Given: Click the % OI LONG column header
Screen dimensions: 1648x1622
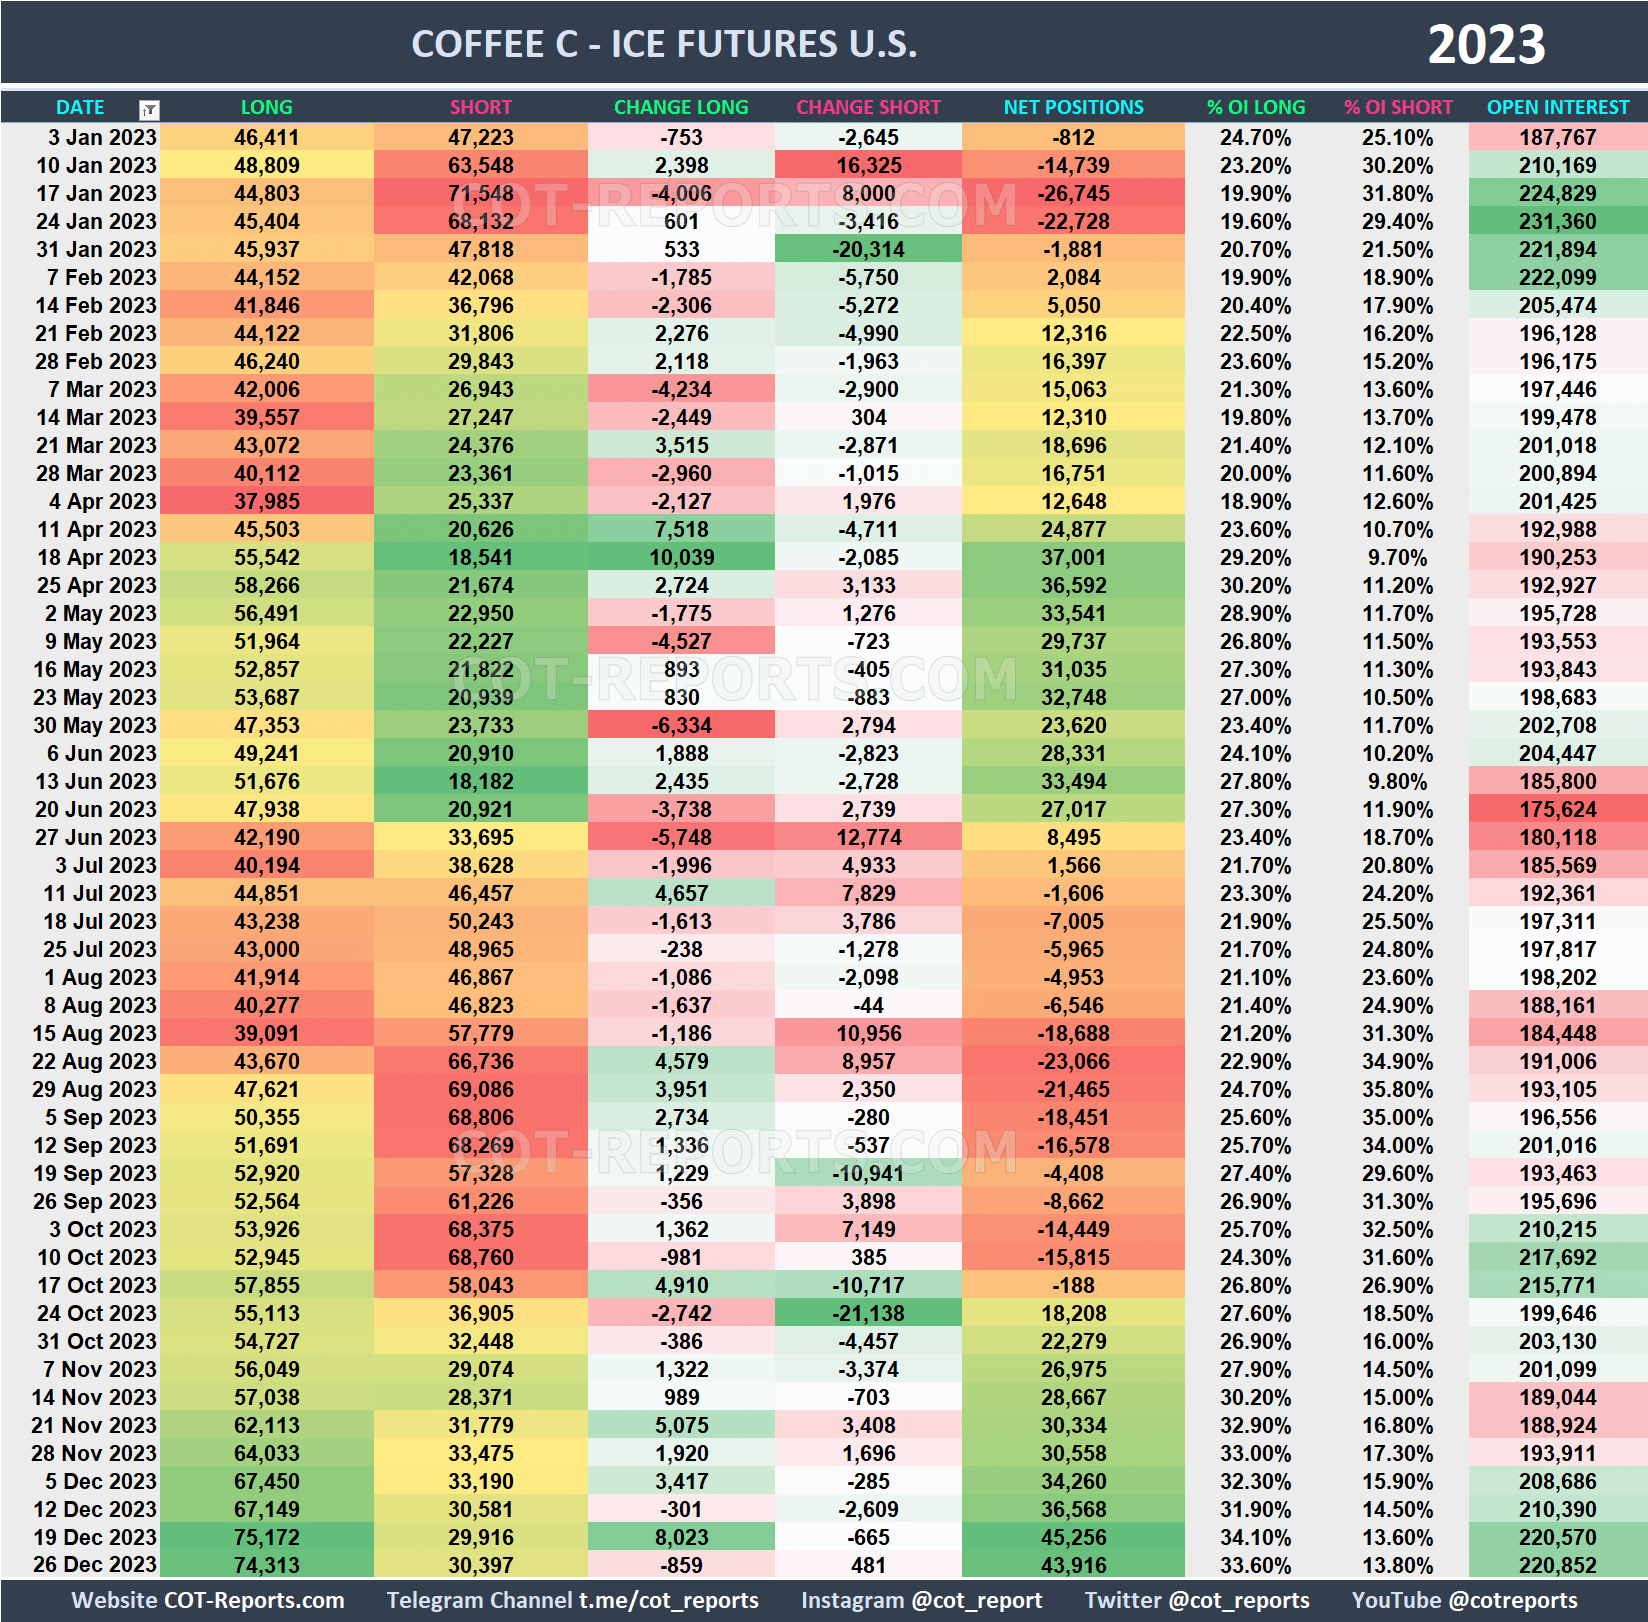Looking at the screenshot, I should coord(1255,107).
